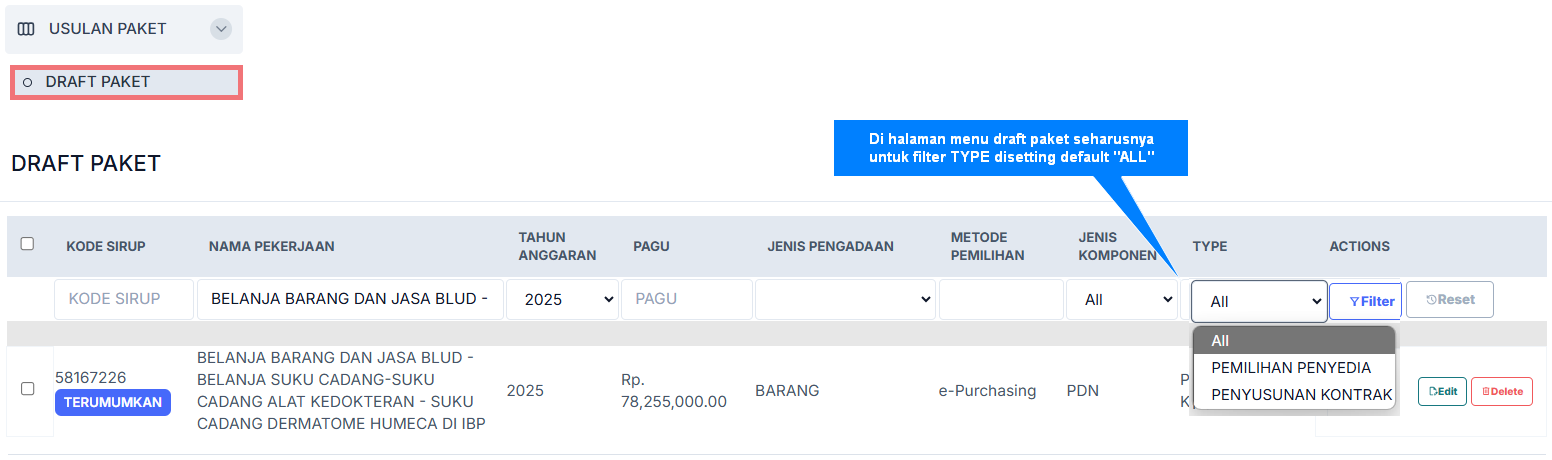Click the TYPE filter dropdown

click(x=1259, y=301)
